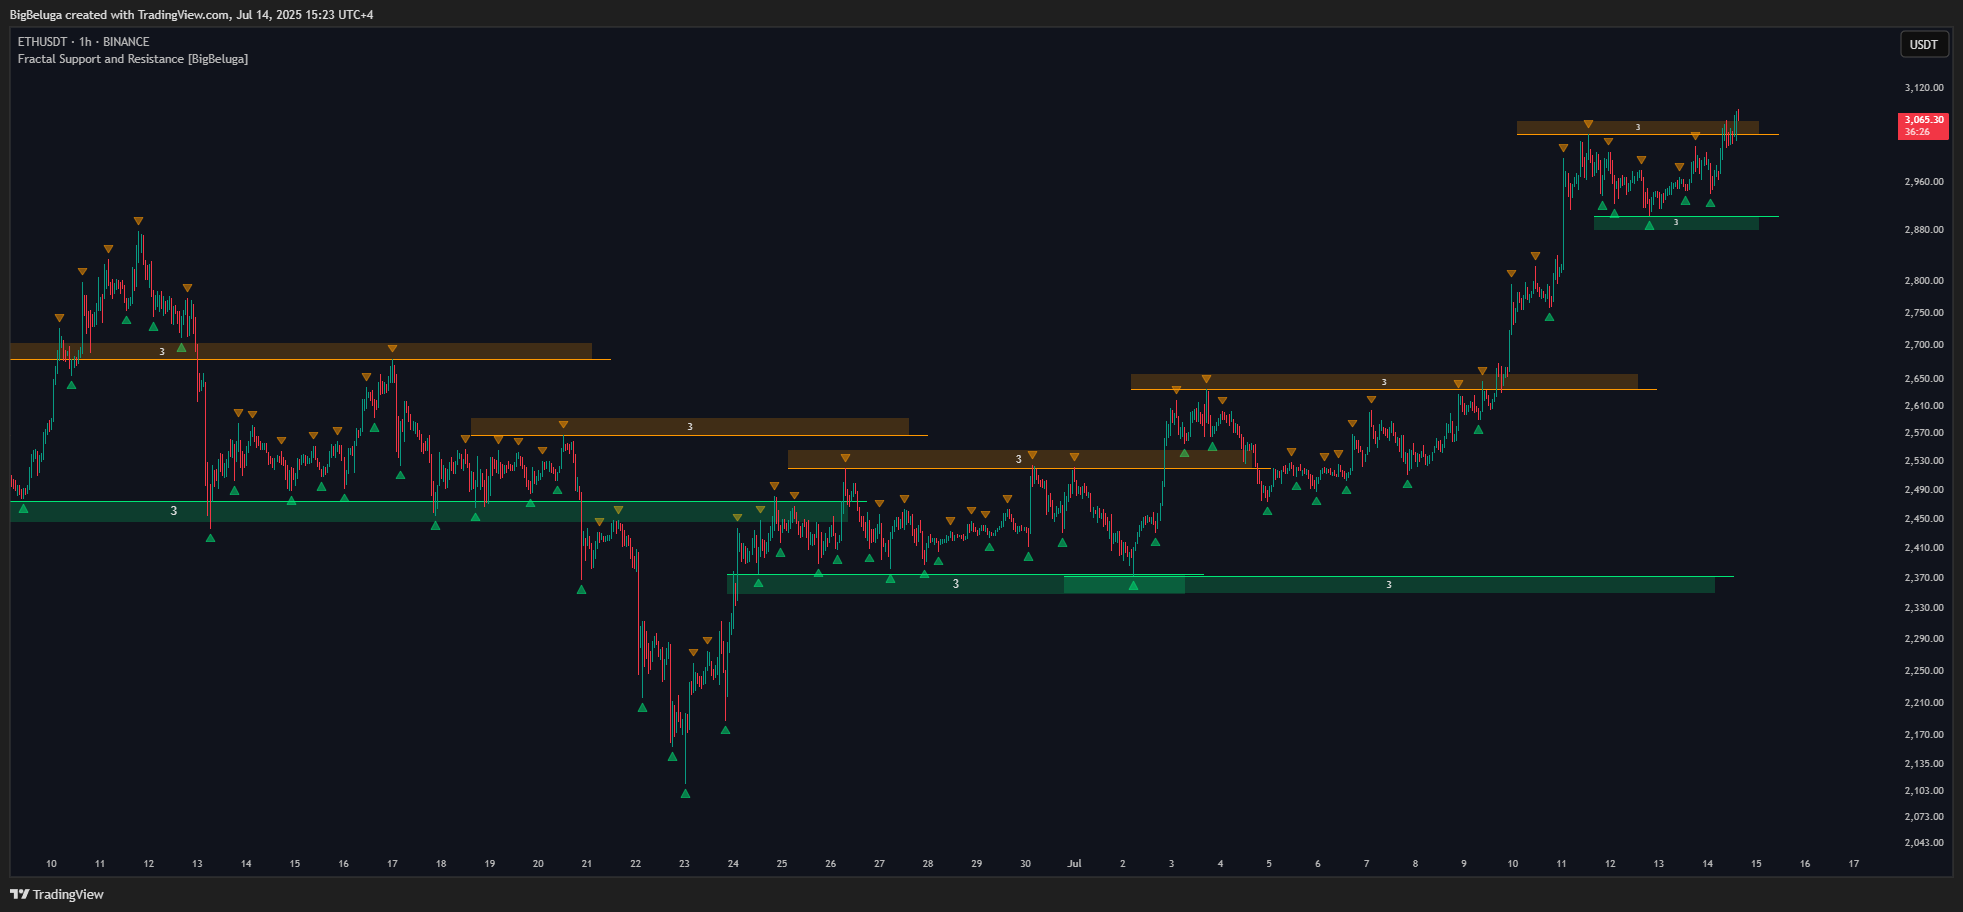Click Fractal Support and Resistance [BigBeluga] indicator label
The width and height of the screenshot is (1963, 912).
point(133,59)
